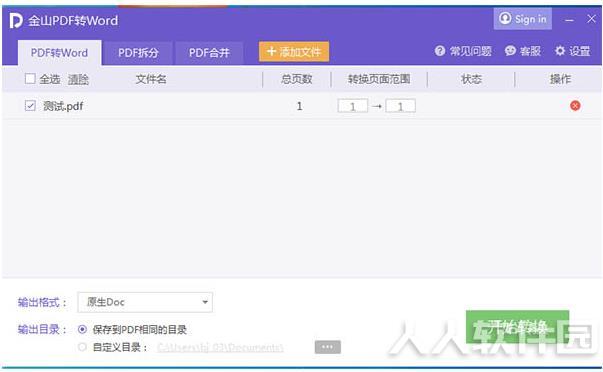The image size is (603, 372).
Task: Close the 金山PDF转Word window
Action: click(591, 18)
